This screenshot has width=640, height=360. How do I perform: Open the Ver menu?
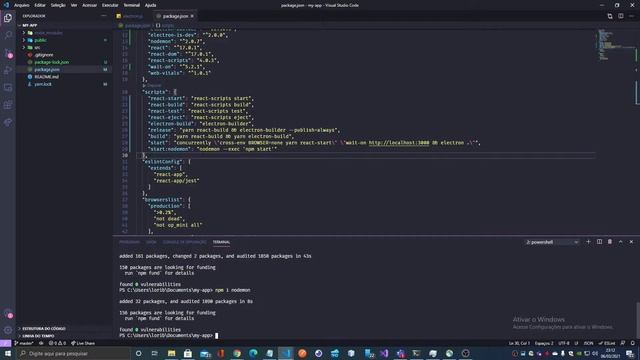pyautogui.click(x=74, y=5)
